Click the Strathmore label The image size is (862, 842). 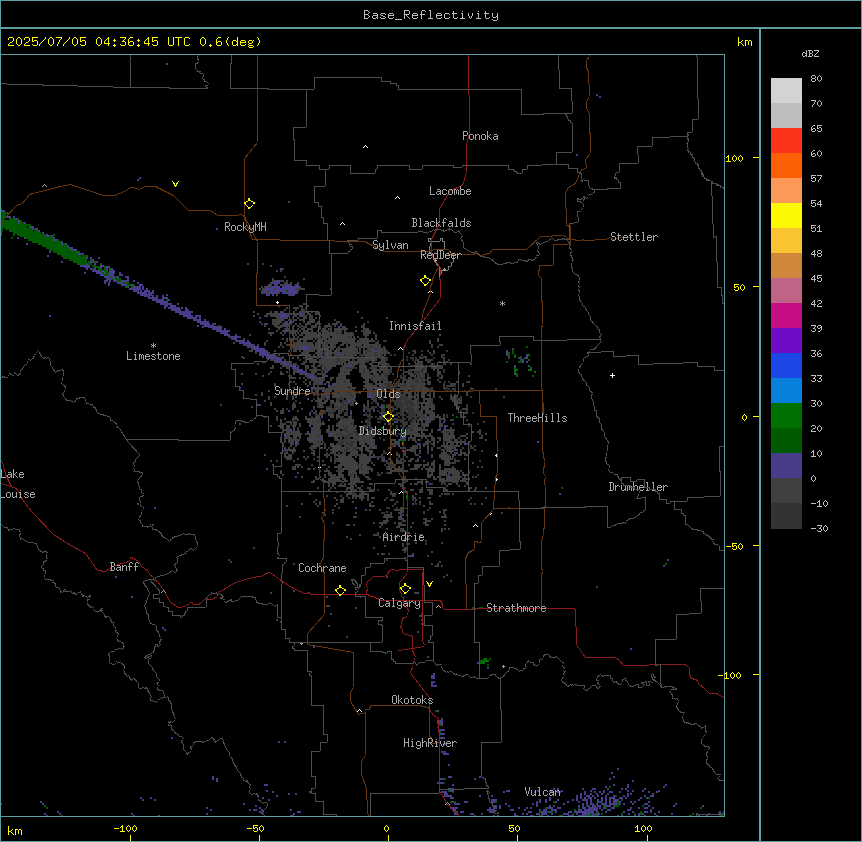point(516,608)
